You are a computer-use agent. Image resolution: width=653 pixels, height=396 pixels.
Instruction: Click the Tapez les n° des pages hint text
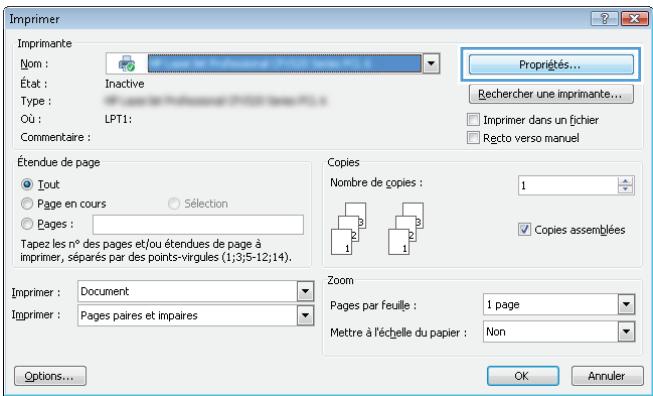[156, 250]
